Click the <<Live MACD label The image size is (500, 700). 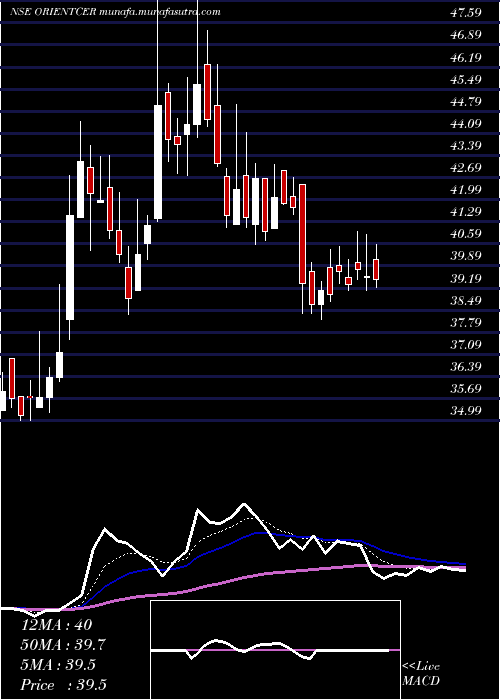pos(421,674)
